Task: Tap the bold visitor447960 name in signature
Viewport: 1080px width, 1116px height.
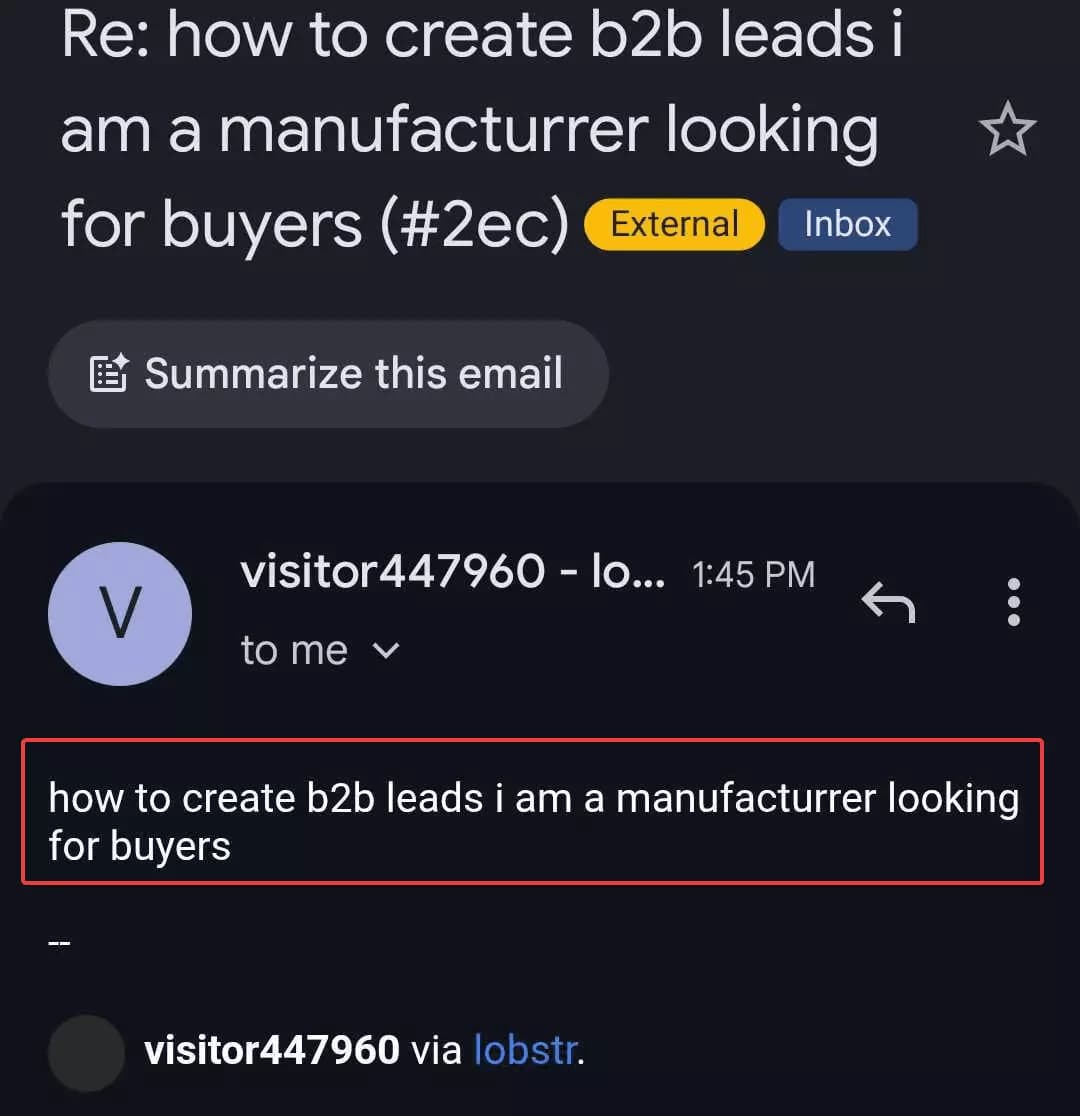Action: 271,1050
